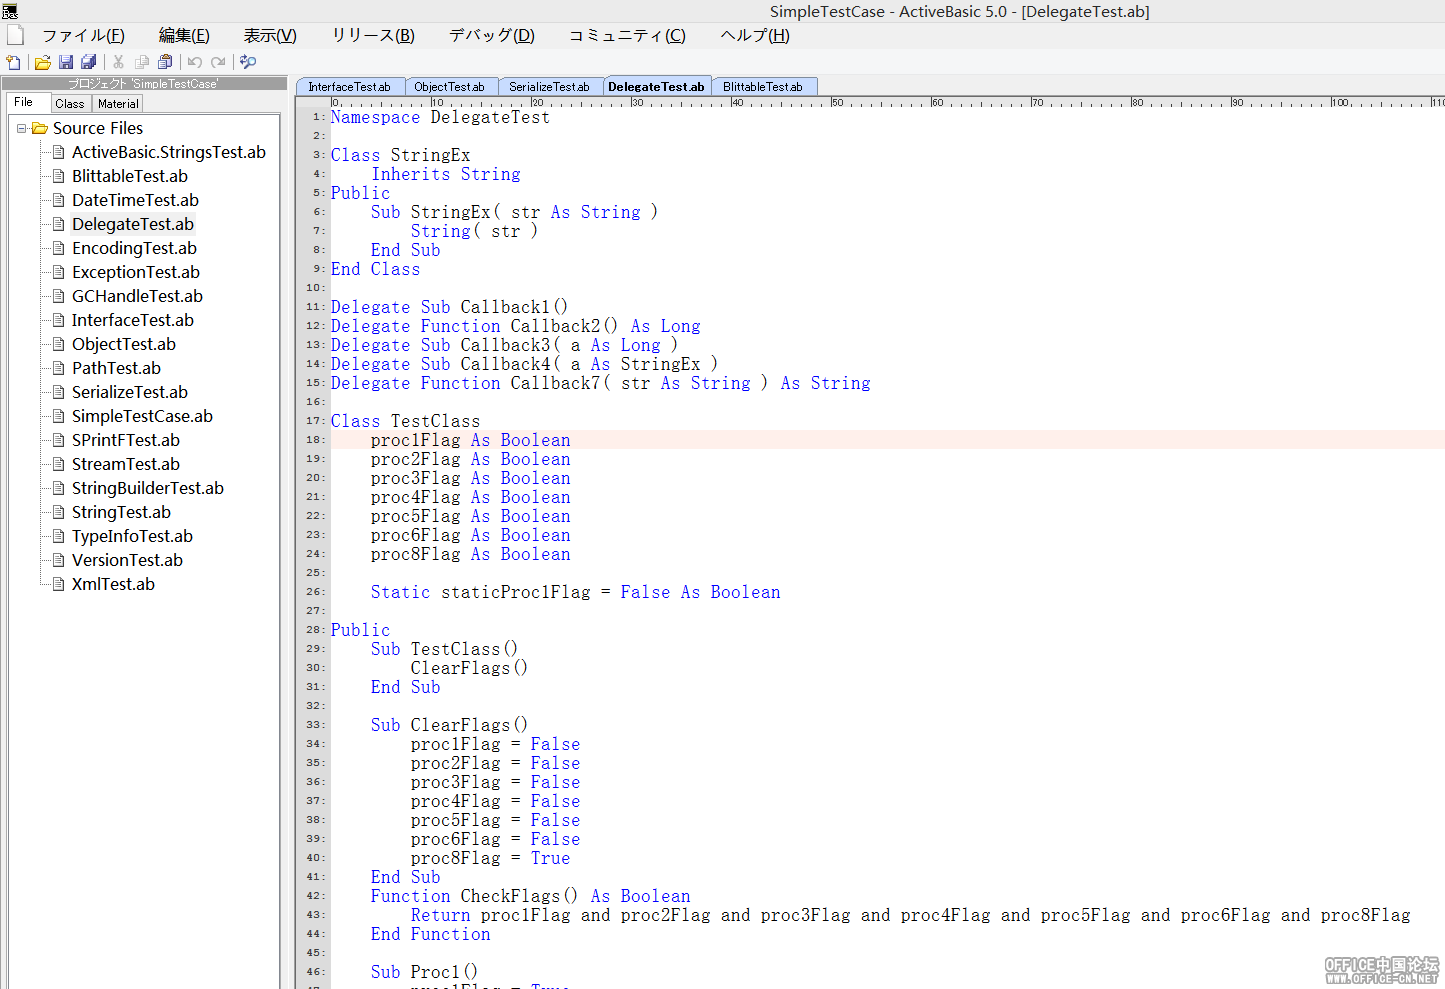This screenshot has width=1445, height=989.
Task: Click the ActiveBasic app icon in title bar
Action: pyautogui.click(x=10, y=11)
